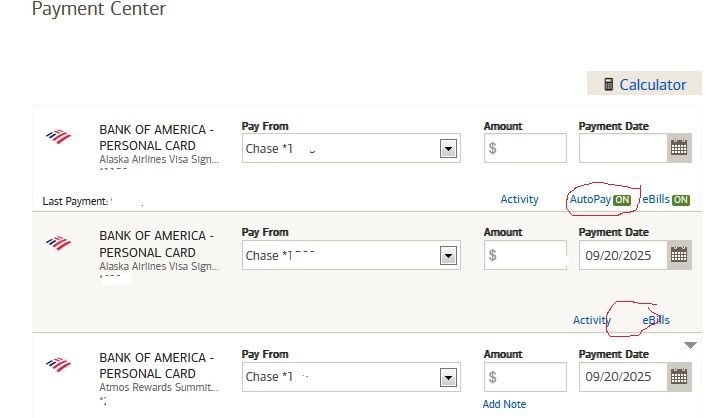Toggle eBills ON badge for first card
712x418 pixels.
[x=680, y=200]
